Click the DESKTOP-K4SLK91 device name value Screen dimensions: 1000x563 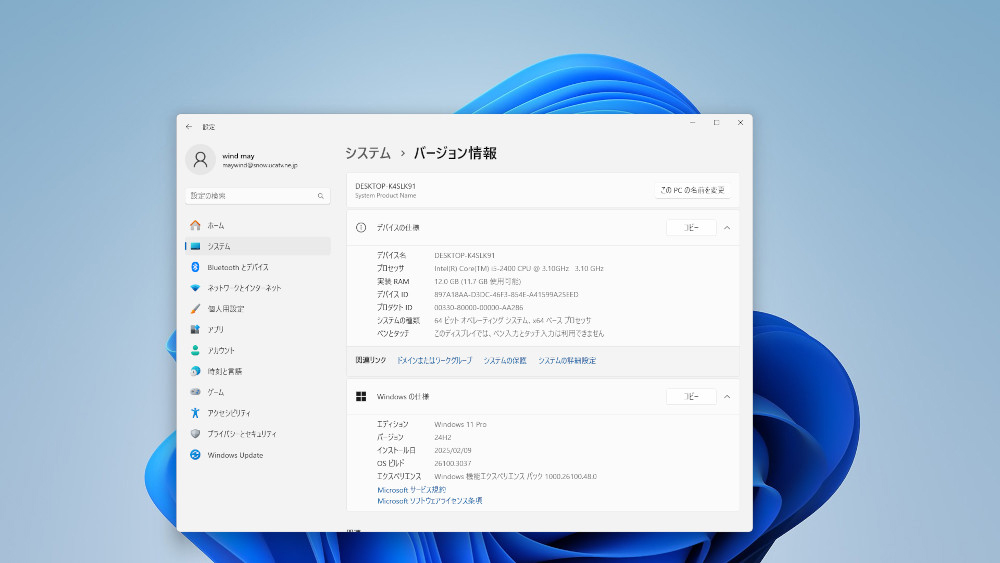[x=464, y=255]
